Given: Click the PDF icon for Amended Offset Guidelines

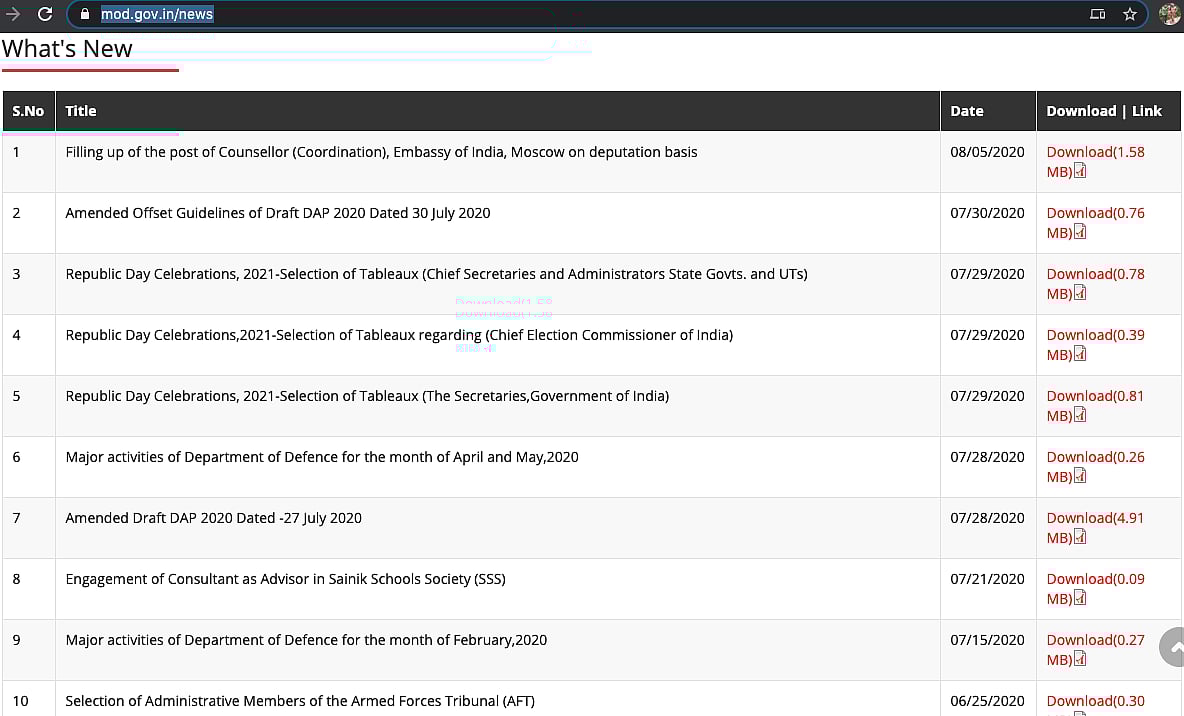Looking at the screenshot, I should coord(1080,233).
